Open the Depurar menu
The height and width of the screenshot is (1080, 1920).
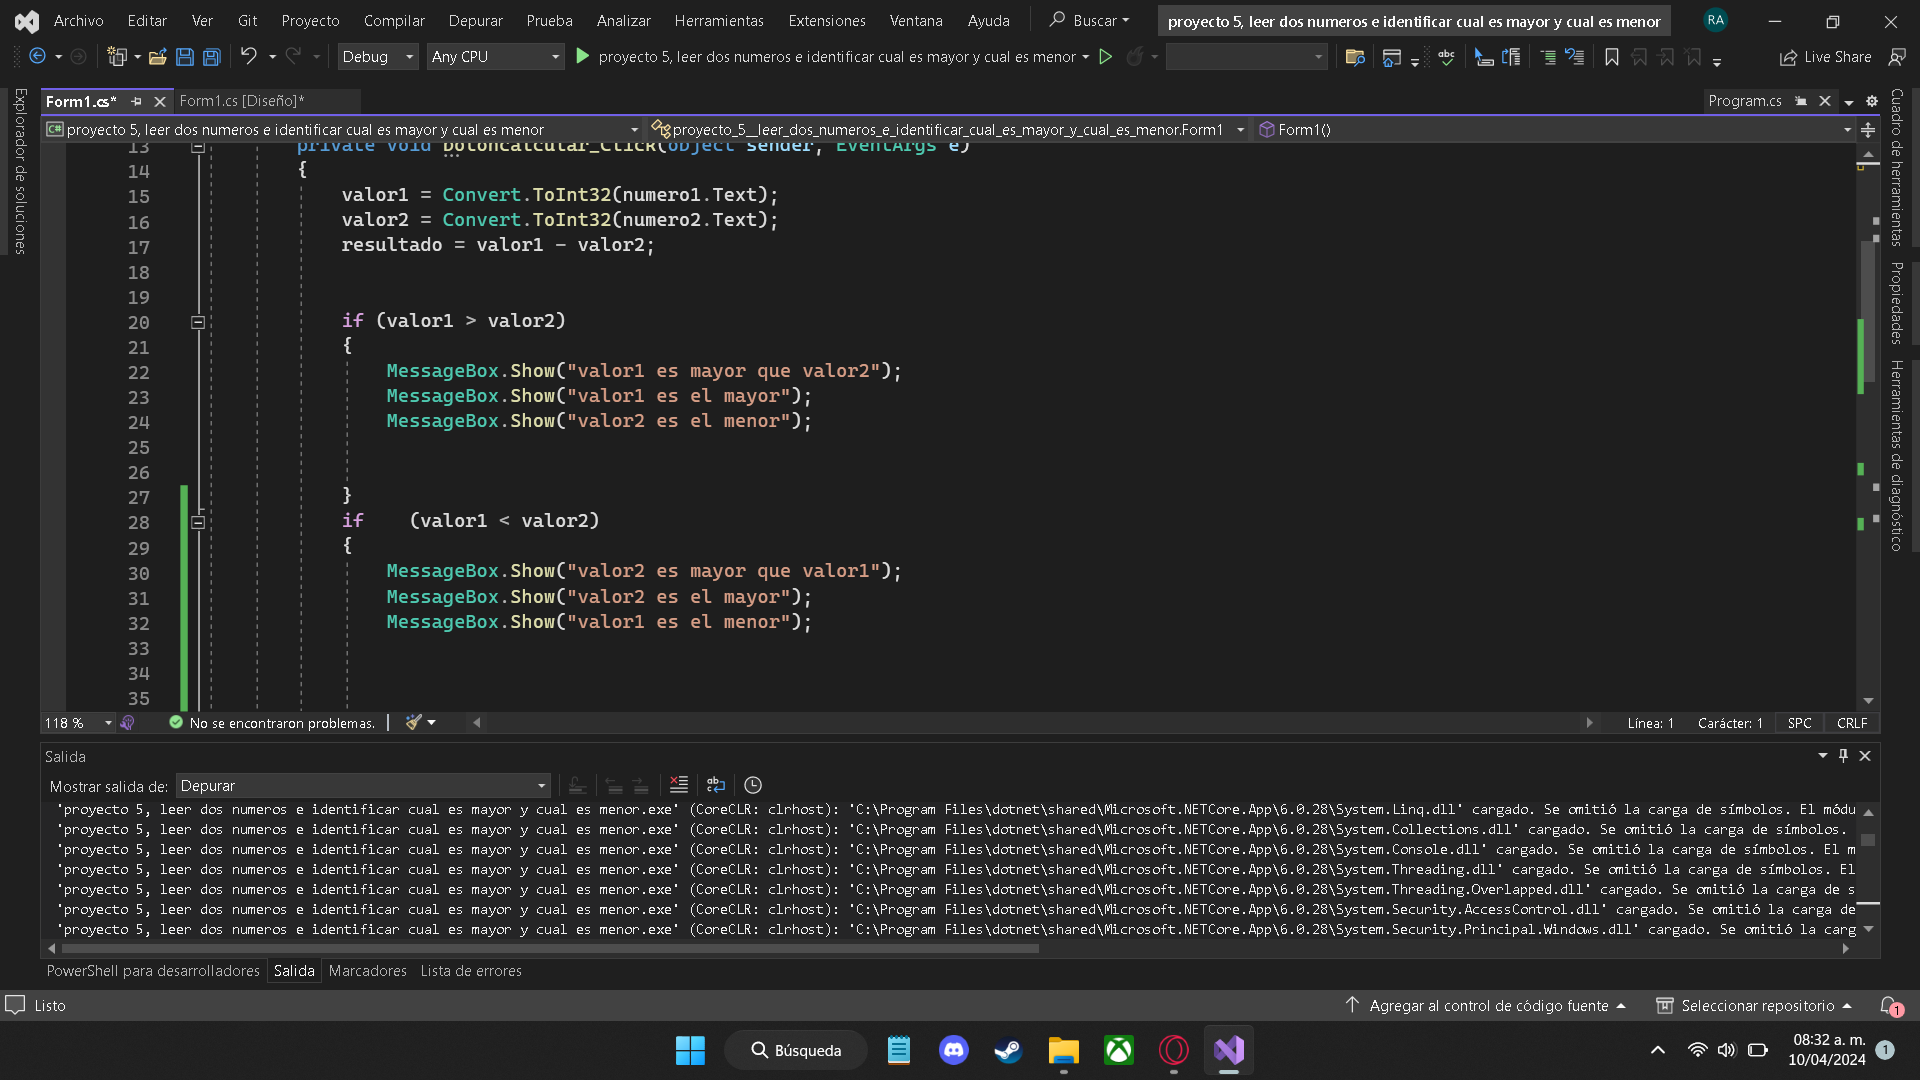pyautogui.click(x=475, y=20)
